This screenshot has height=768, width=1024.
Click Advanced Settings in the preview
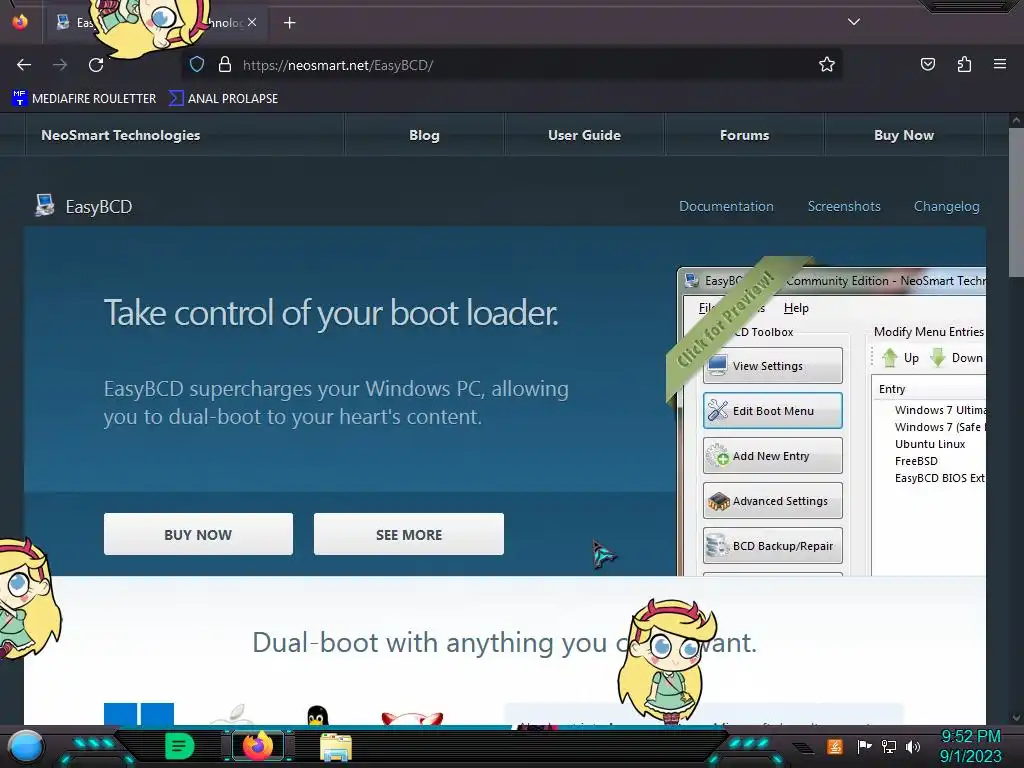coord(773,501)
